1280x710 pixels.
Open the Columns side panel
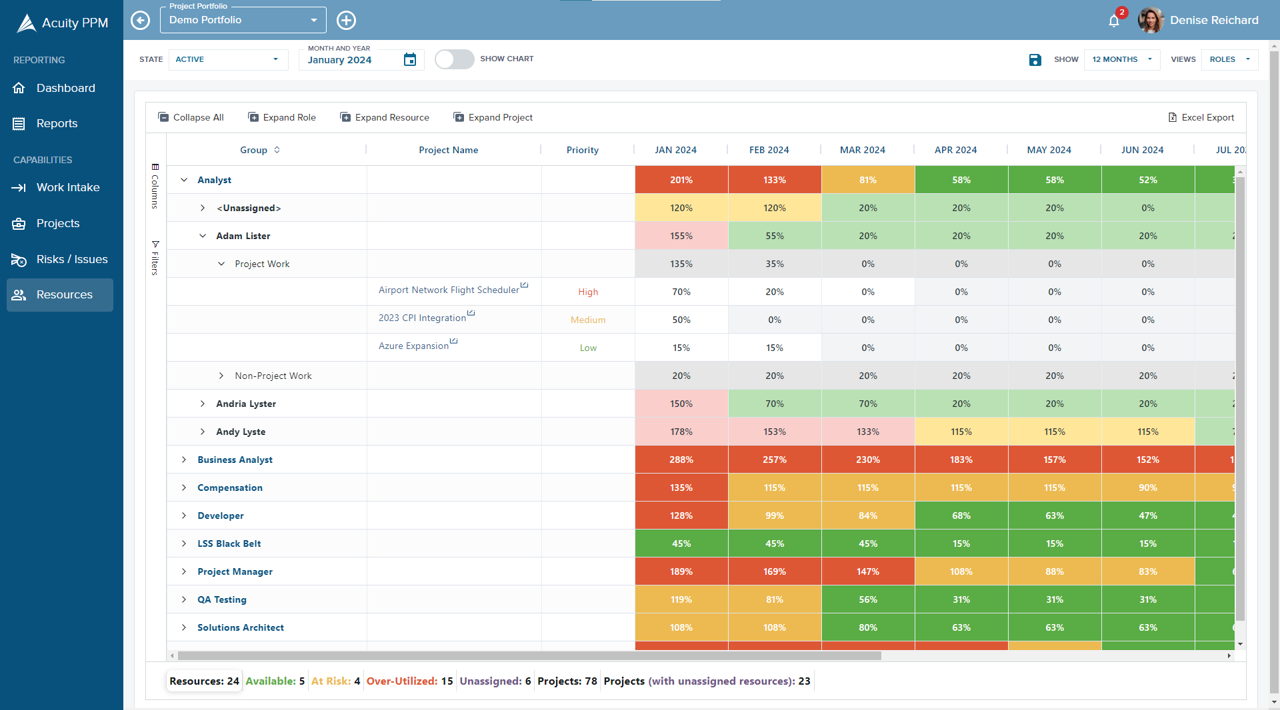[x=155, y=186]
